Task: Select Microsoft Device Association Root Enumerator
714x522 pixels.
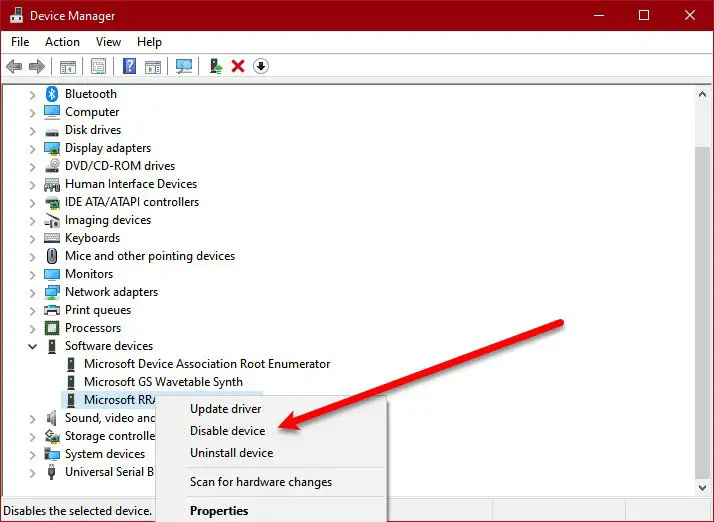Action: click(207, 364)
